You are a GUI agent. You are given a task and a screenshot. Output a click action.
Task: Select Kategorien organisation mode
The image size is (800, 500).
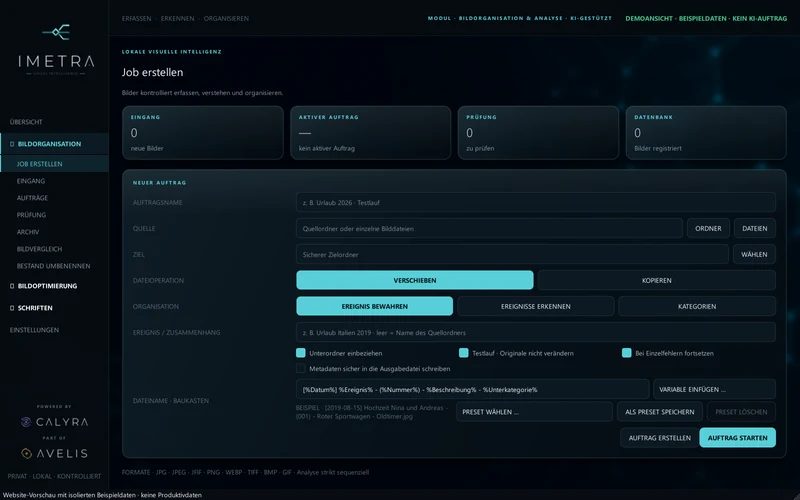pos(697,306)
